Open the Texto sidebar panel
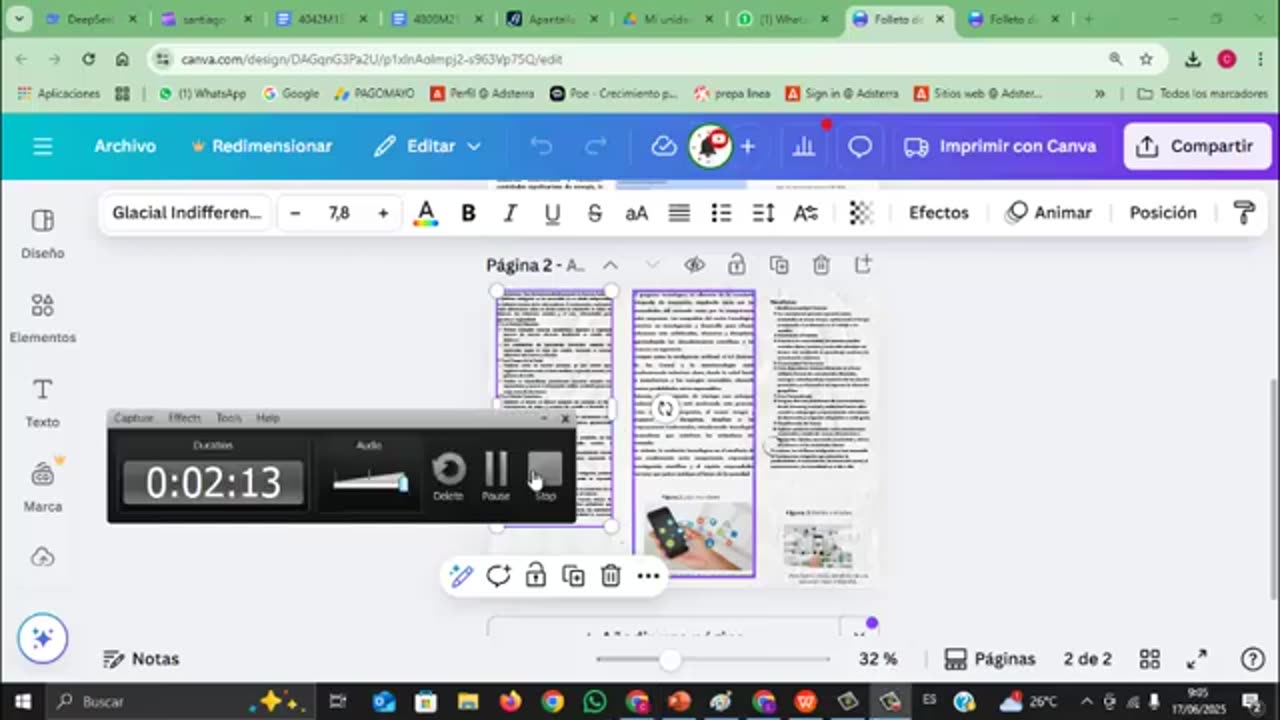 tap(42, 402)
